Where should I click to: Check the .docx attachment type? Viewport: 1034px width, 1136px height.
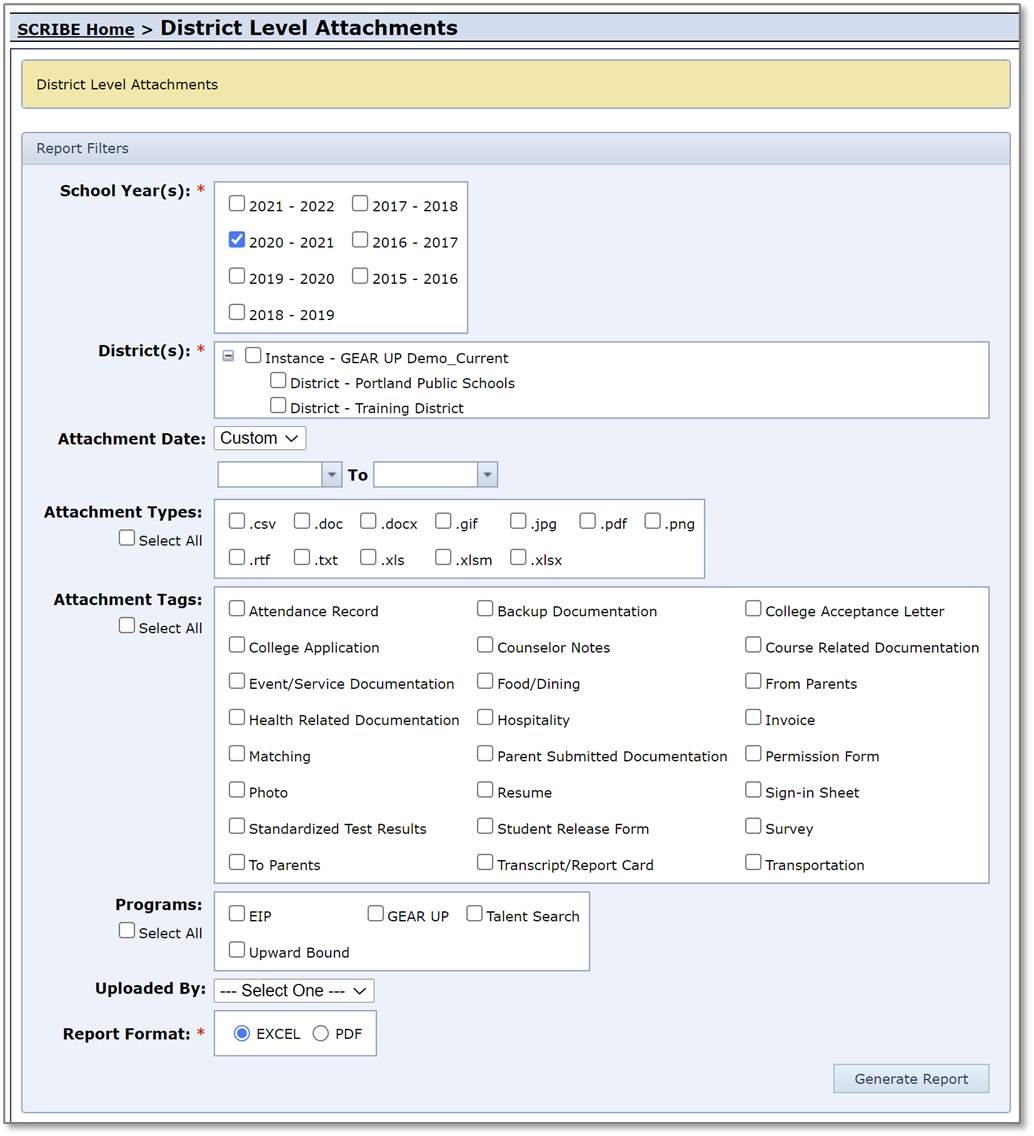(369, 521)
